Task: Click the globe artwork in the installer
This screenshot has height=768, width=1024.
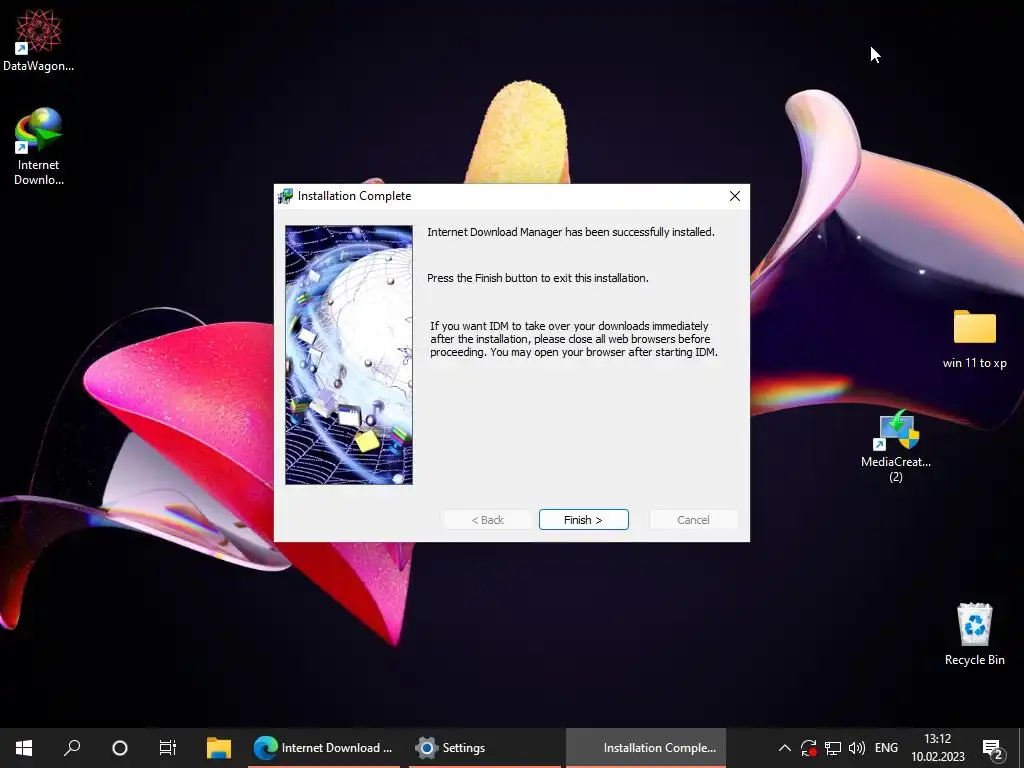Action: [349, 355]
